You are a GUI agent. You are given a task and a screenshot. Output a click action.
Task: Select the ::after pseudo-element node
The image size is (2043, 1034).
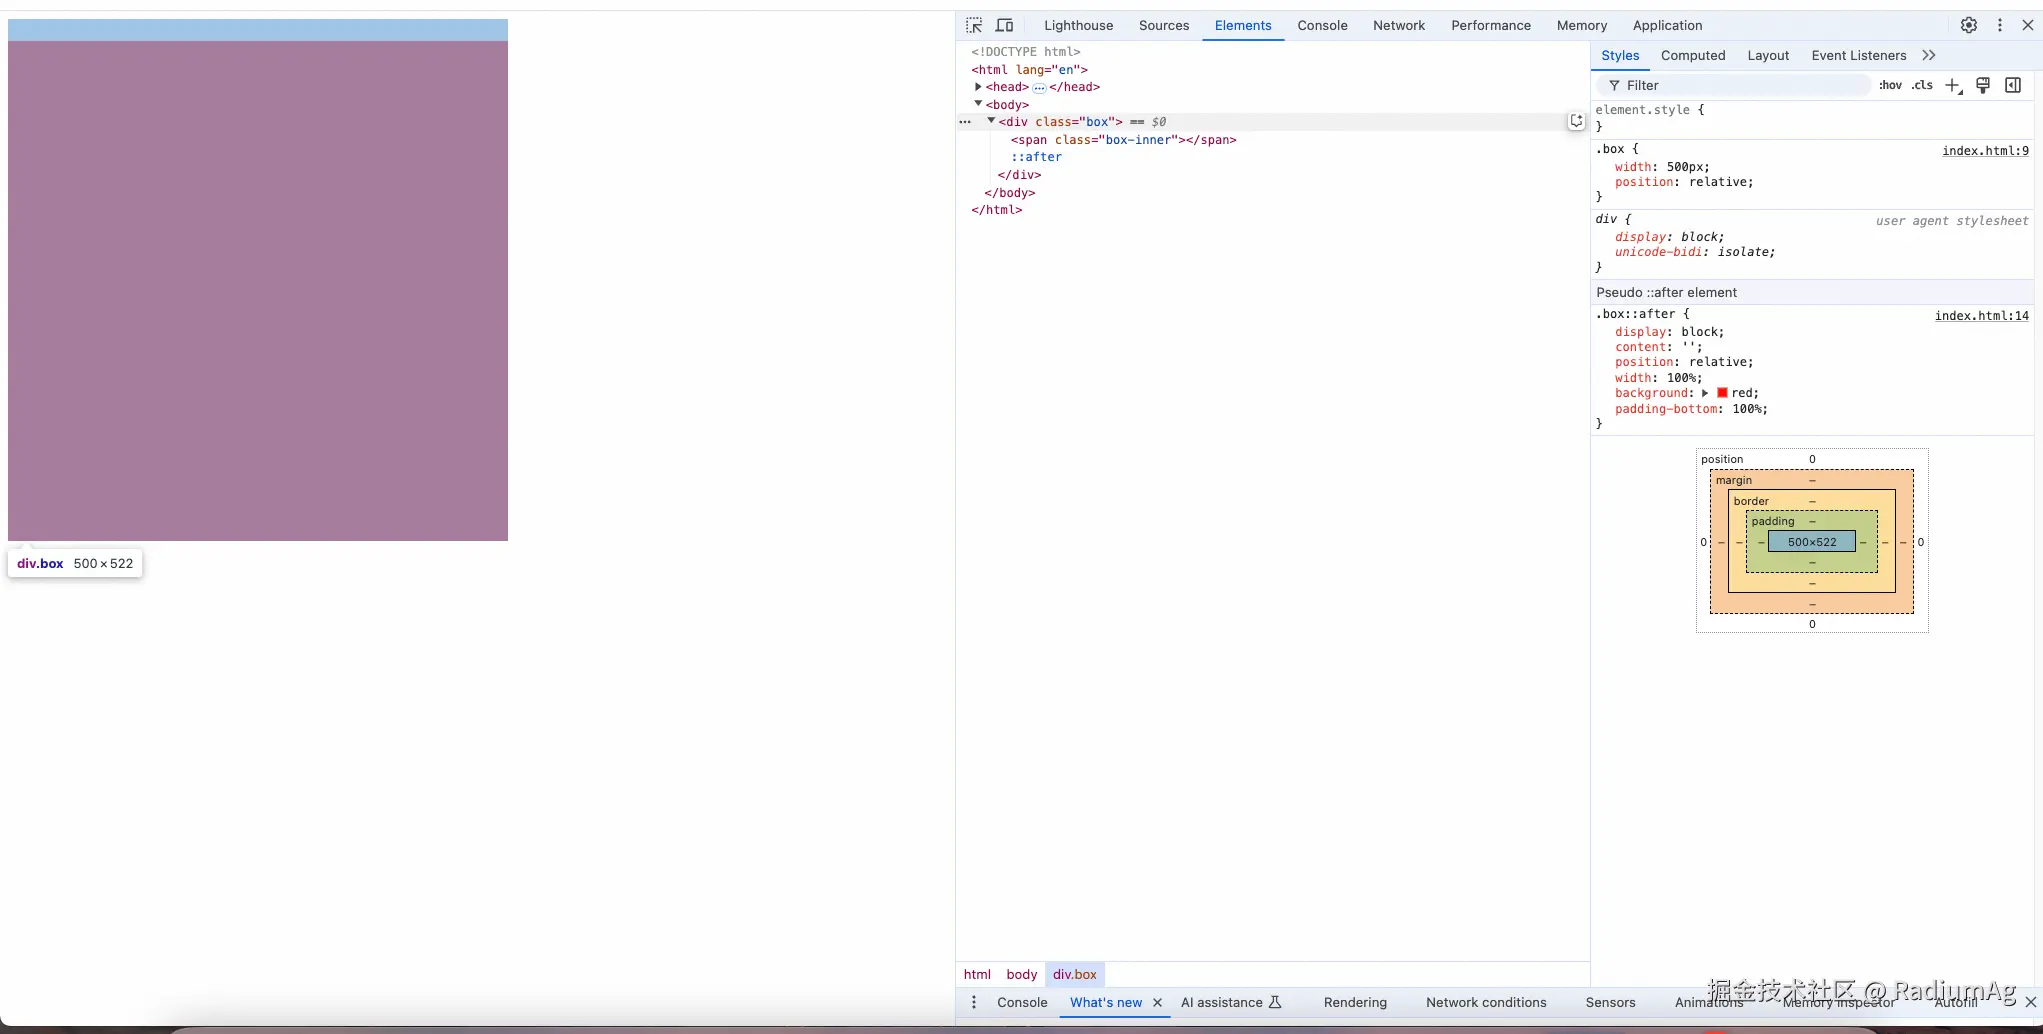1036,157
